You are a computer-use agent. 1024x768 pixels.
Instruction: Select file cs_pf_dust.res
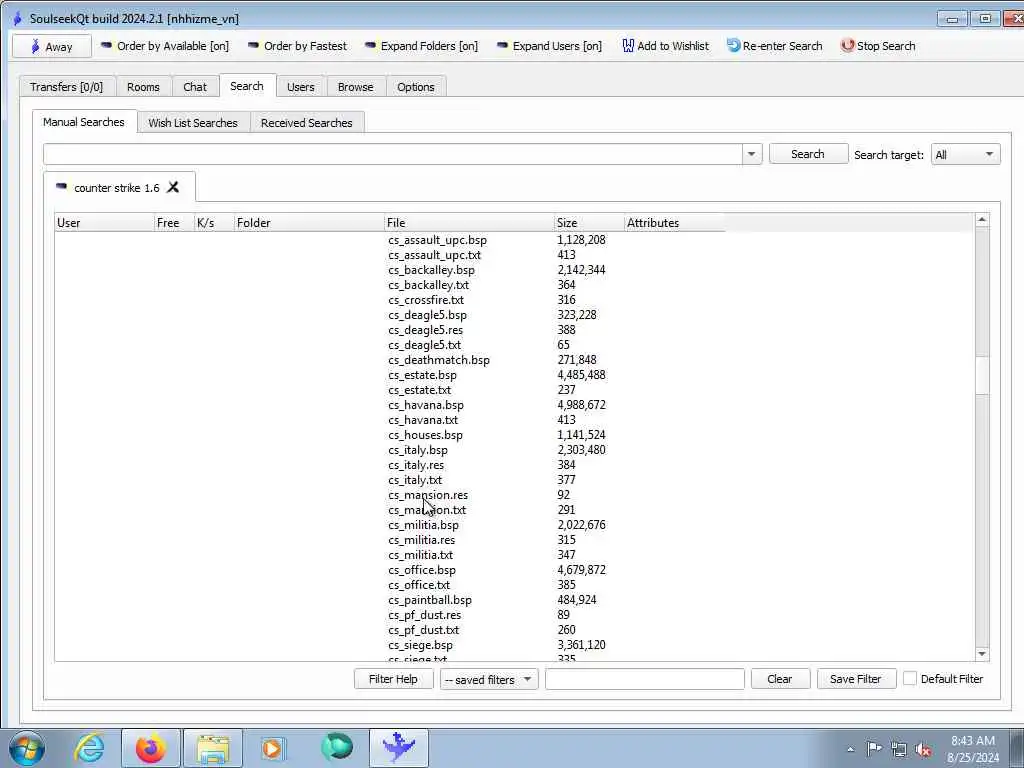point(424,615)
